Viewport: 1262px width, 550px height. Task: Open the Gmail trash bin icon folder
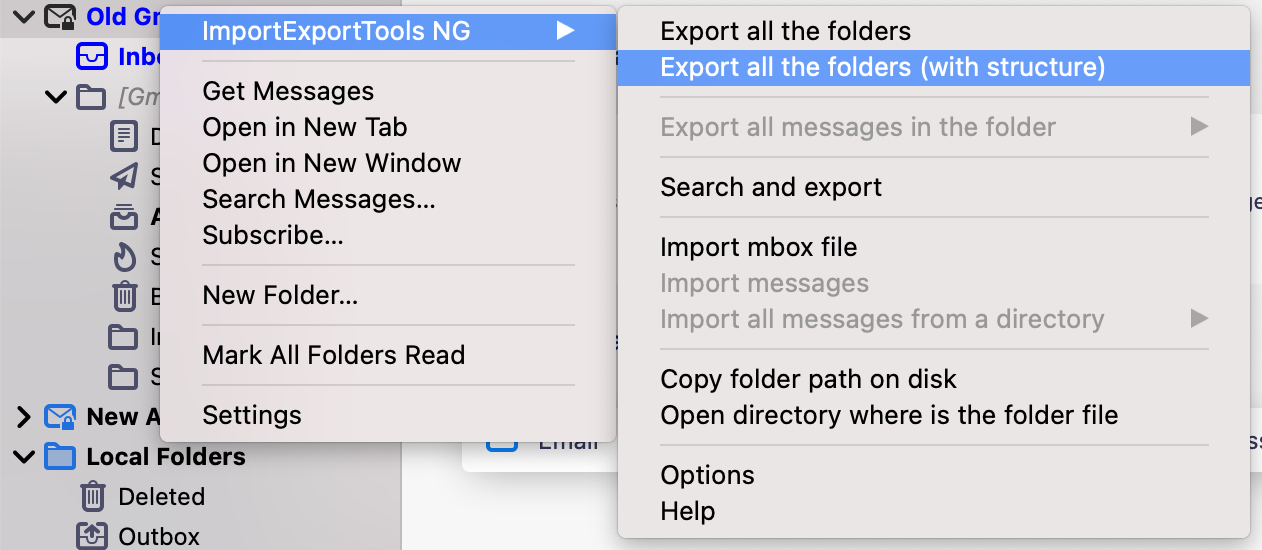(x=123, y=296)
